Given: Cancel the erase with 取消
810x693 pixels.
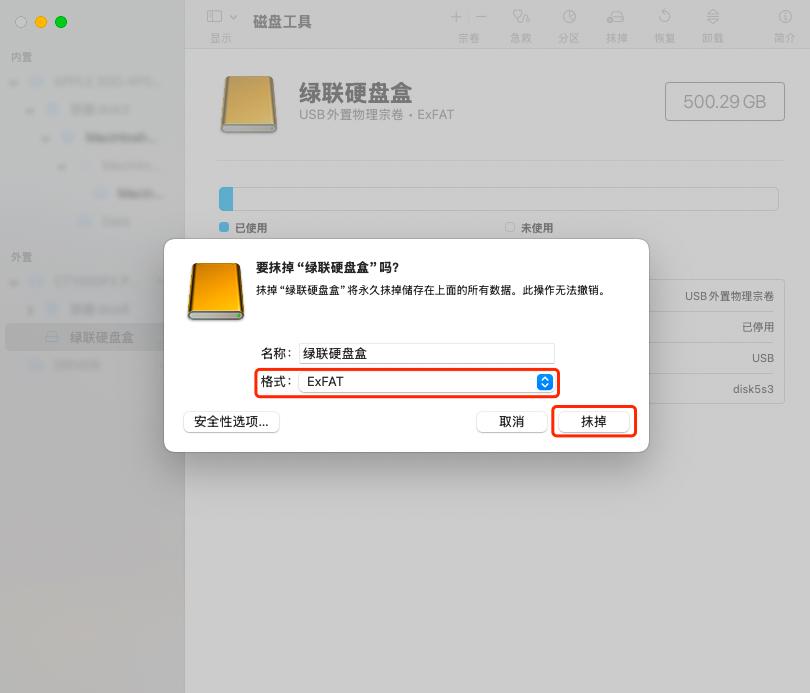Looking at the screenshot, I should pyautogui.click(x=511, y=422).
